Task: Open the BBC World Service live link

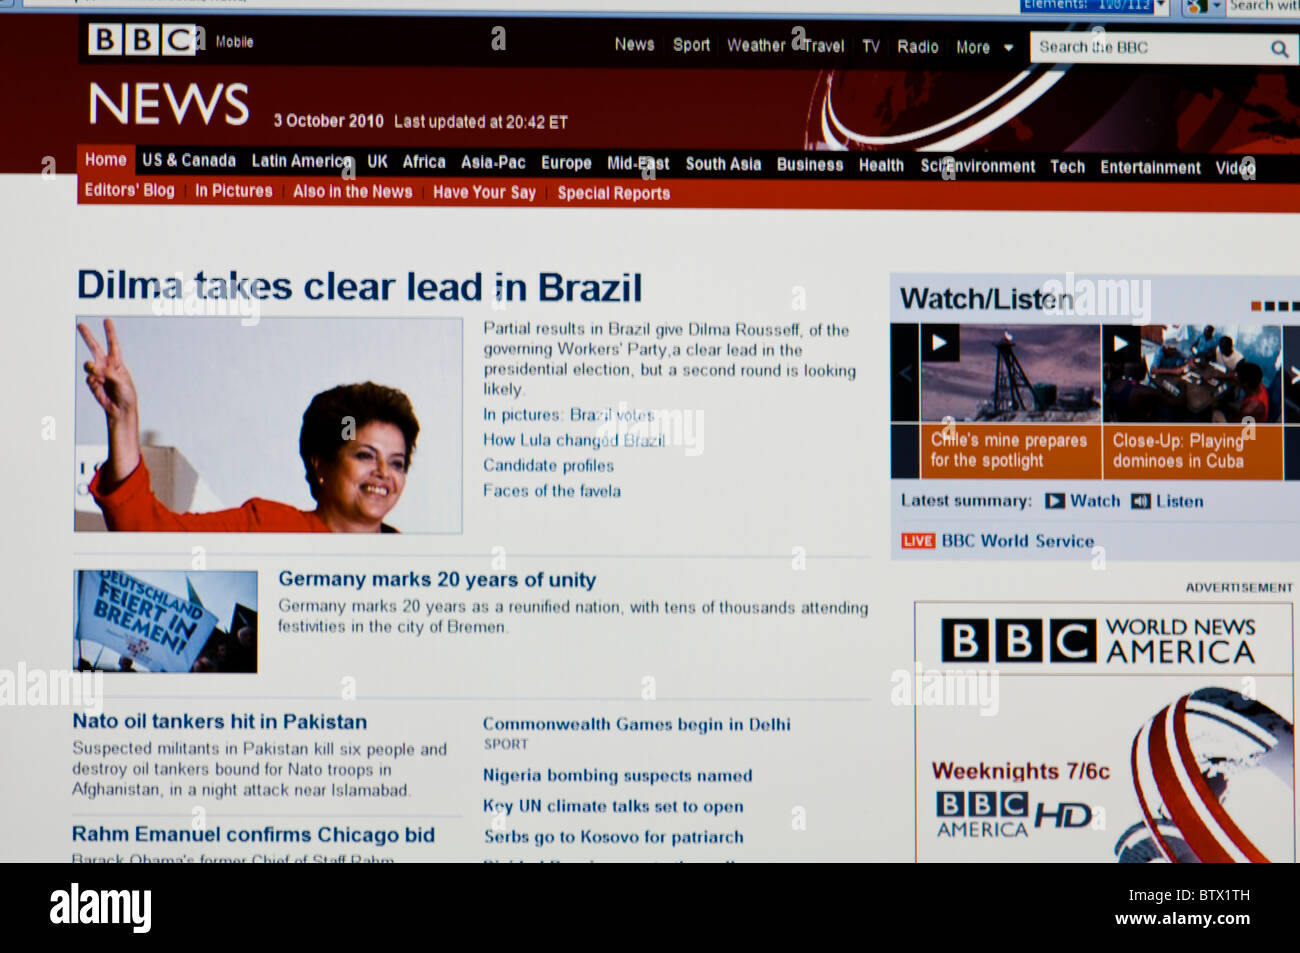Action: pos(1017,541)
